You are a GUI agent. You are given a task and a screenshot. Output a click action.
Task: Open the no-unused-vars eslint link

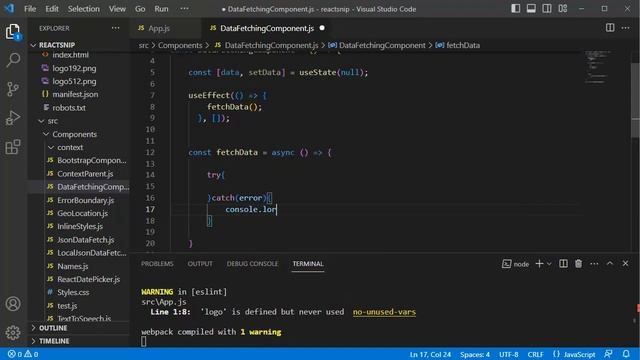tap(384, 312)
